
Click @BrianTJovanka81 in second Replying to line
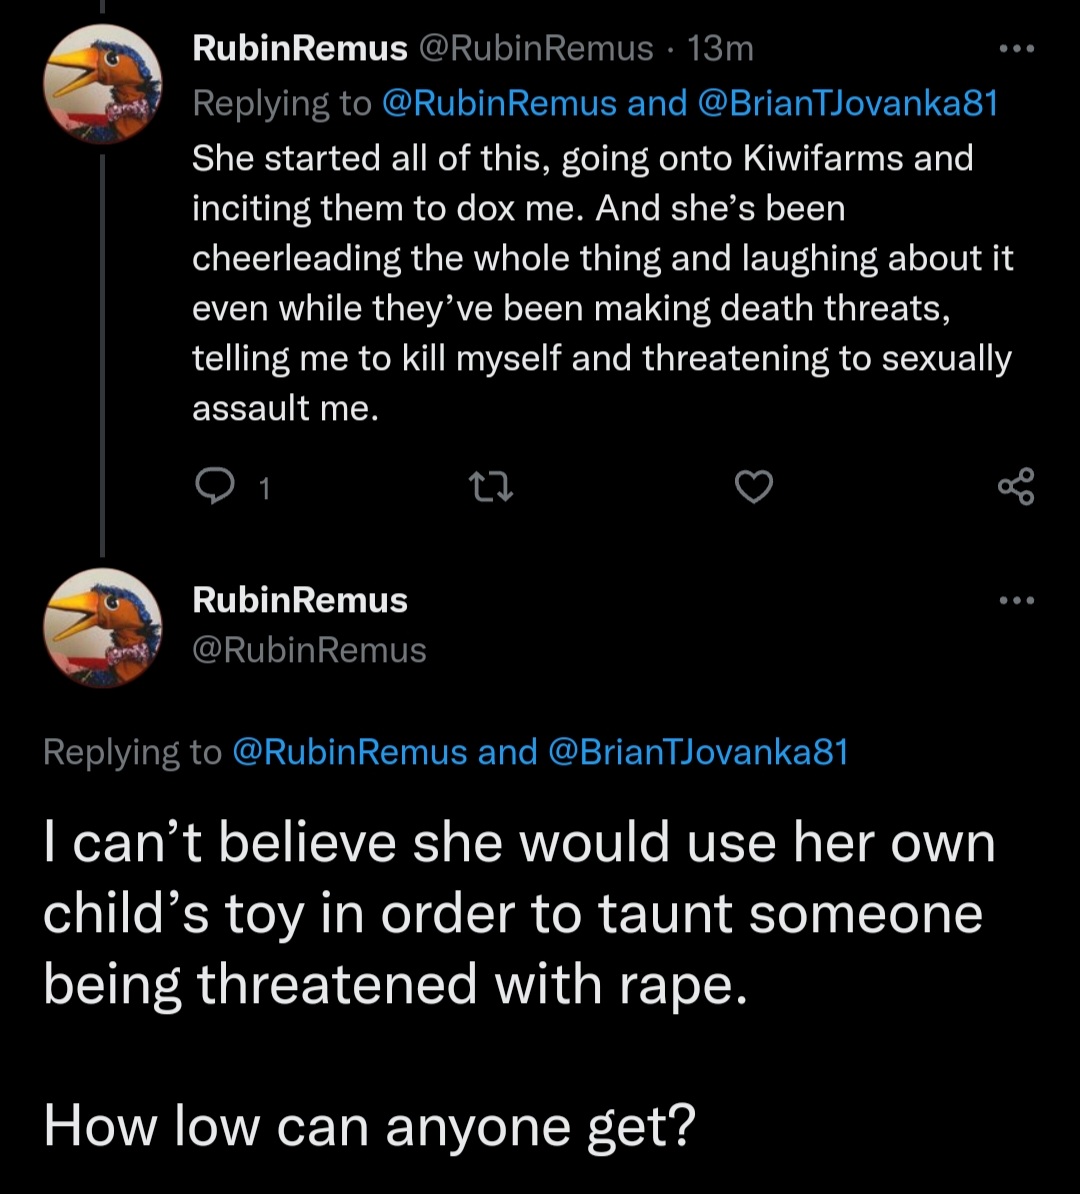698,752
